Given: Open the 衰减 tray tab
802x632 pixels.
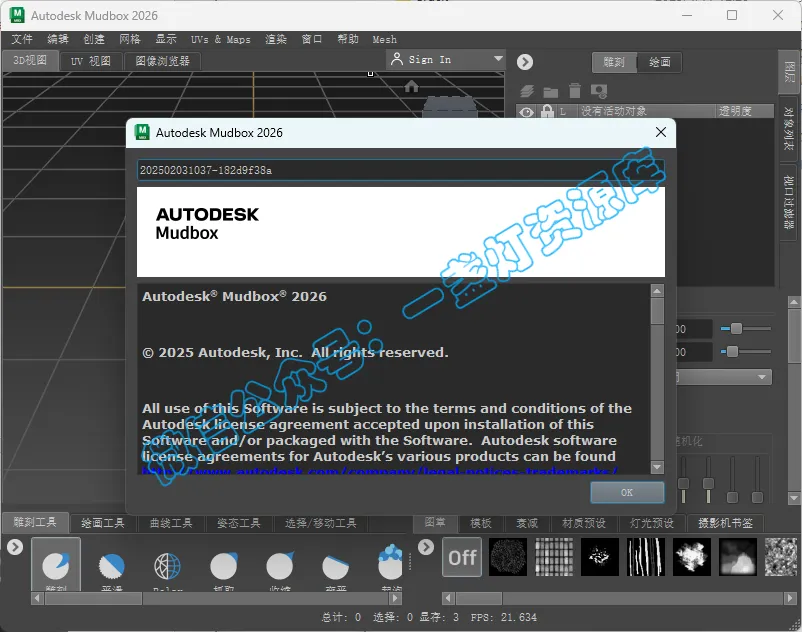Looking at the screenshot, I should pyautogui.click(x=527, y=523).
